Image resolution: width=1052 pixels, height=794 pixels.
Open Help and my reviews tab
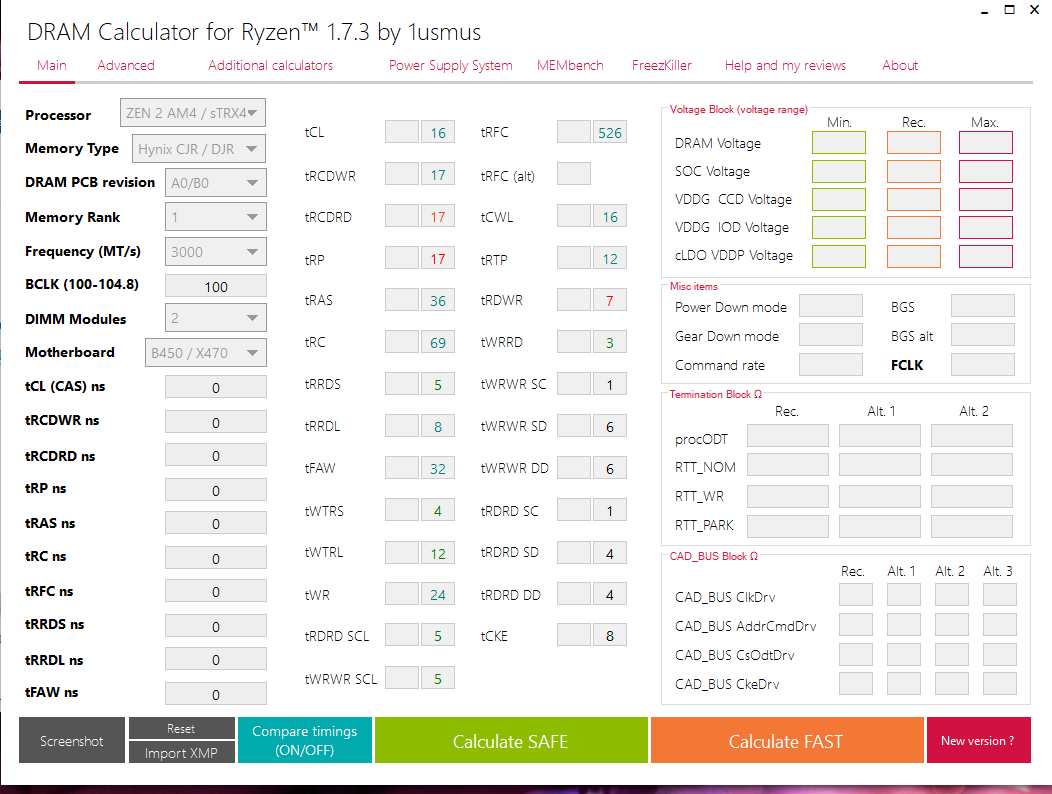[784, 65]
